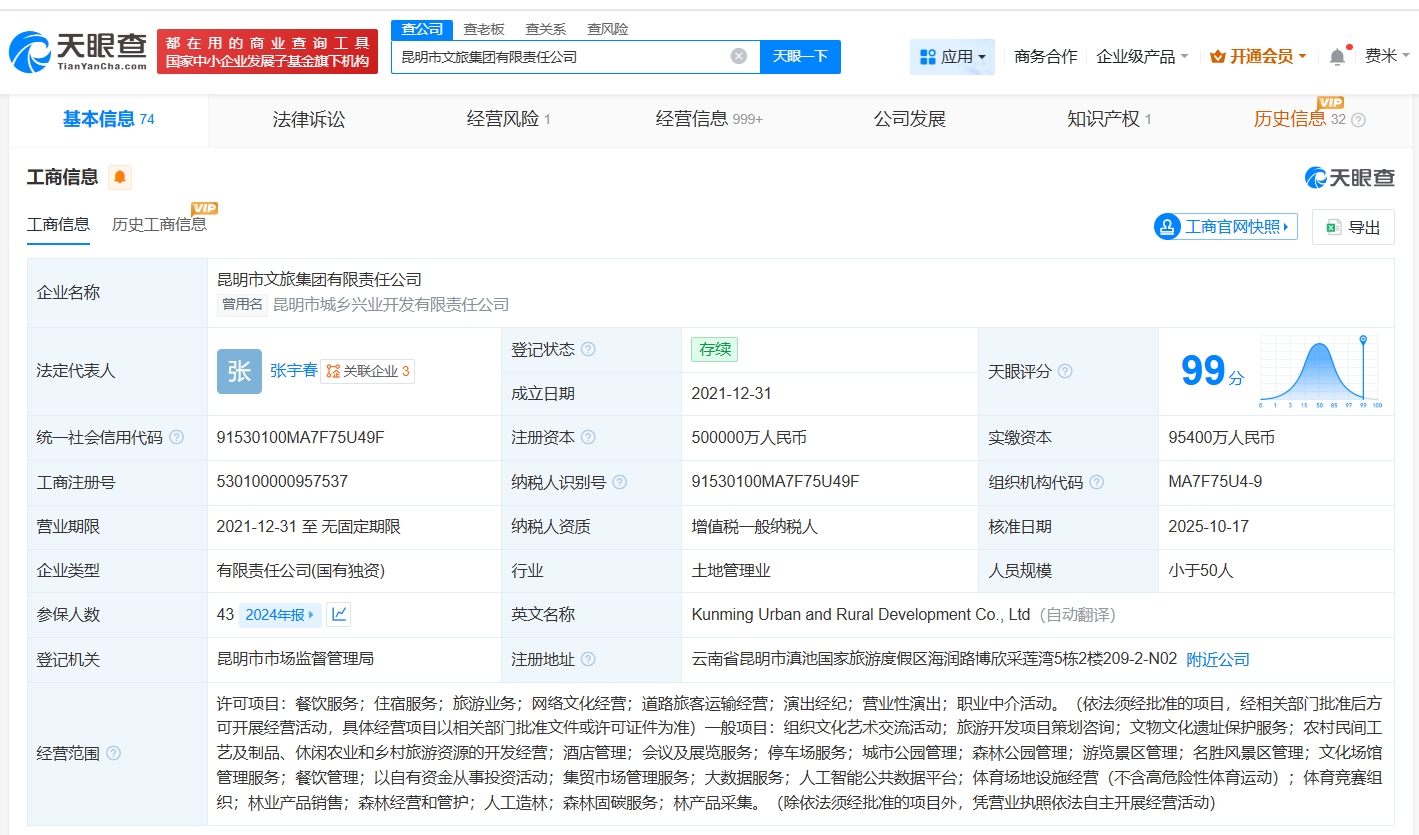
Task: Click the TianYanCha logo in the header
Action: point(78,51)
